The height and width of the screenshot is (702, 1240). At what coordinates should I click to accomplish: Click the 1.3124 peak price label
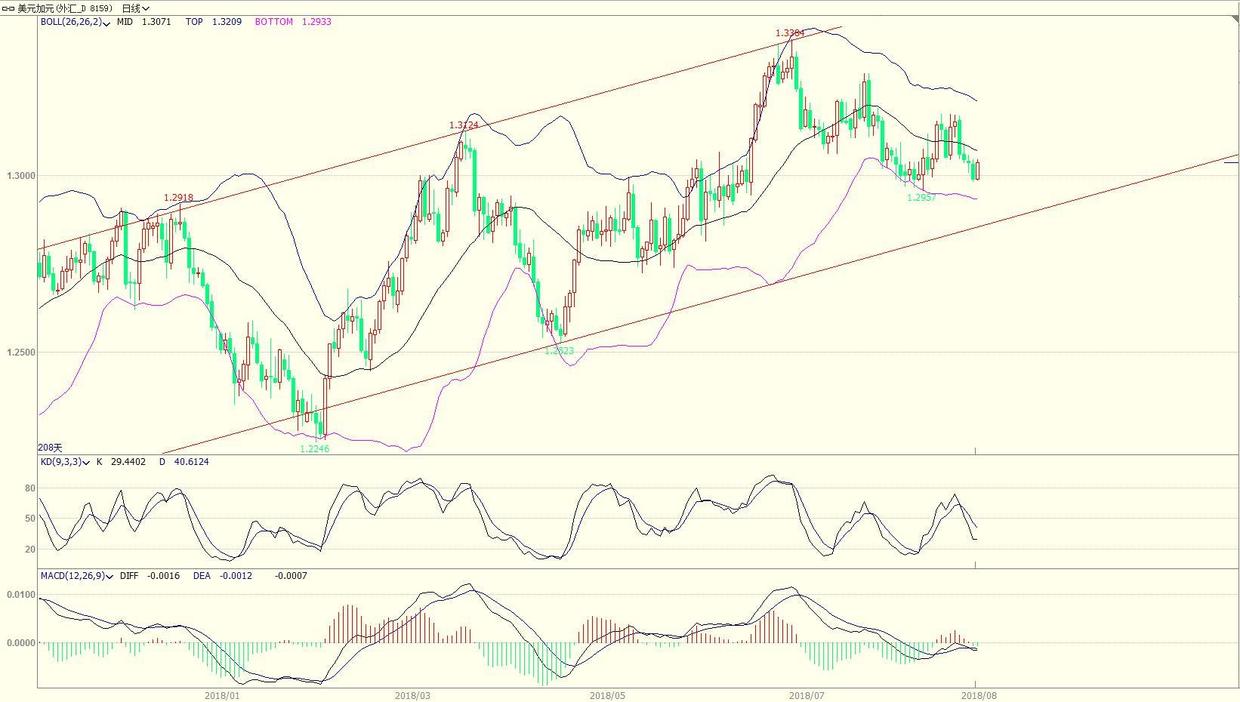[463, 125]
